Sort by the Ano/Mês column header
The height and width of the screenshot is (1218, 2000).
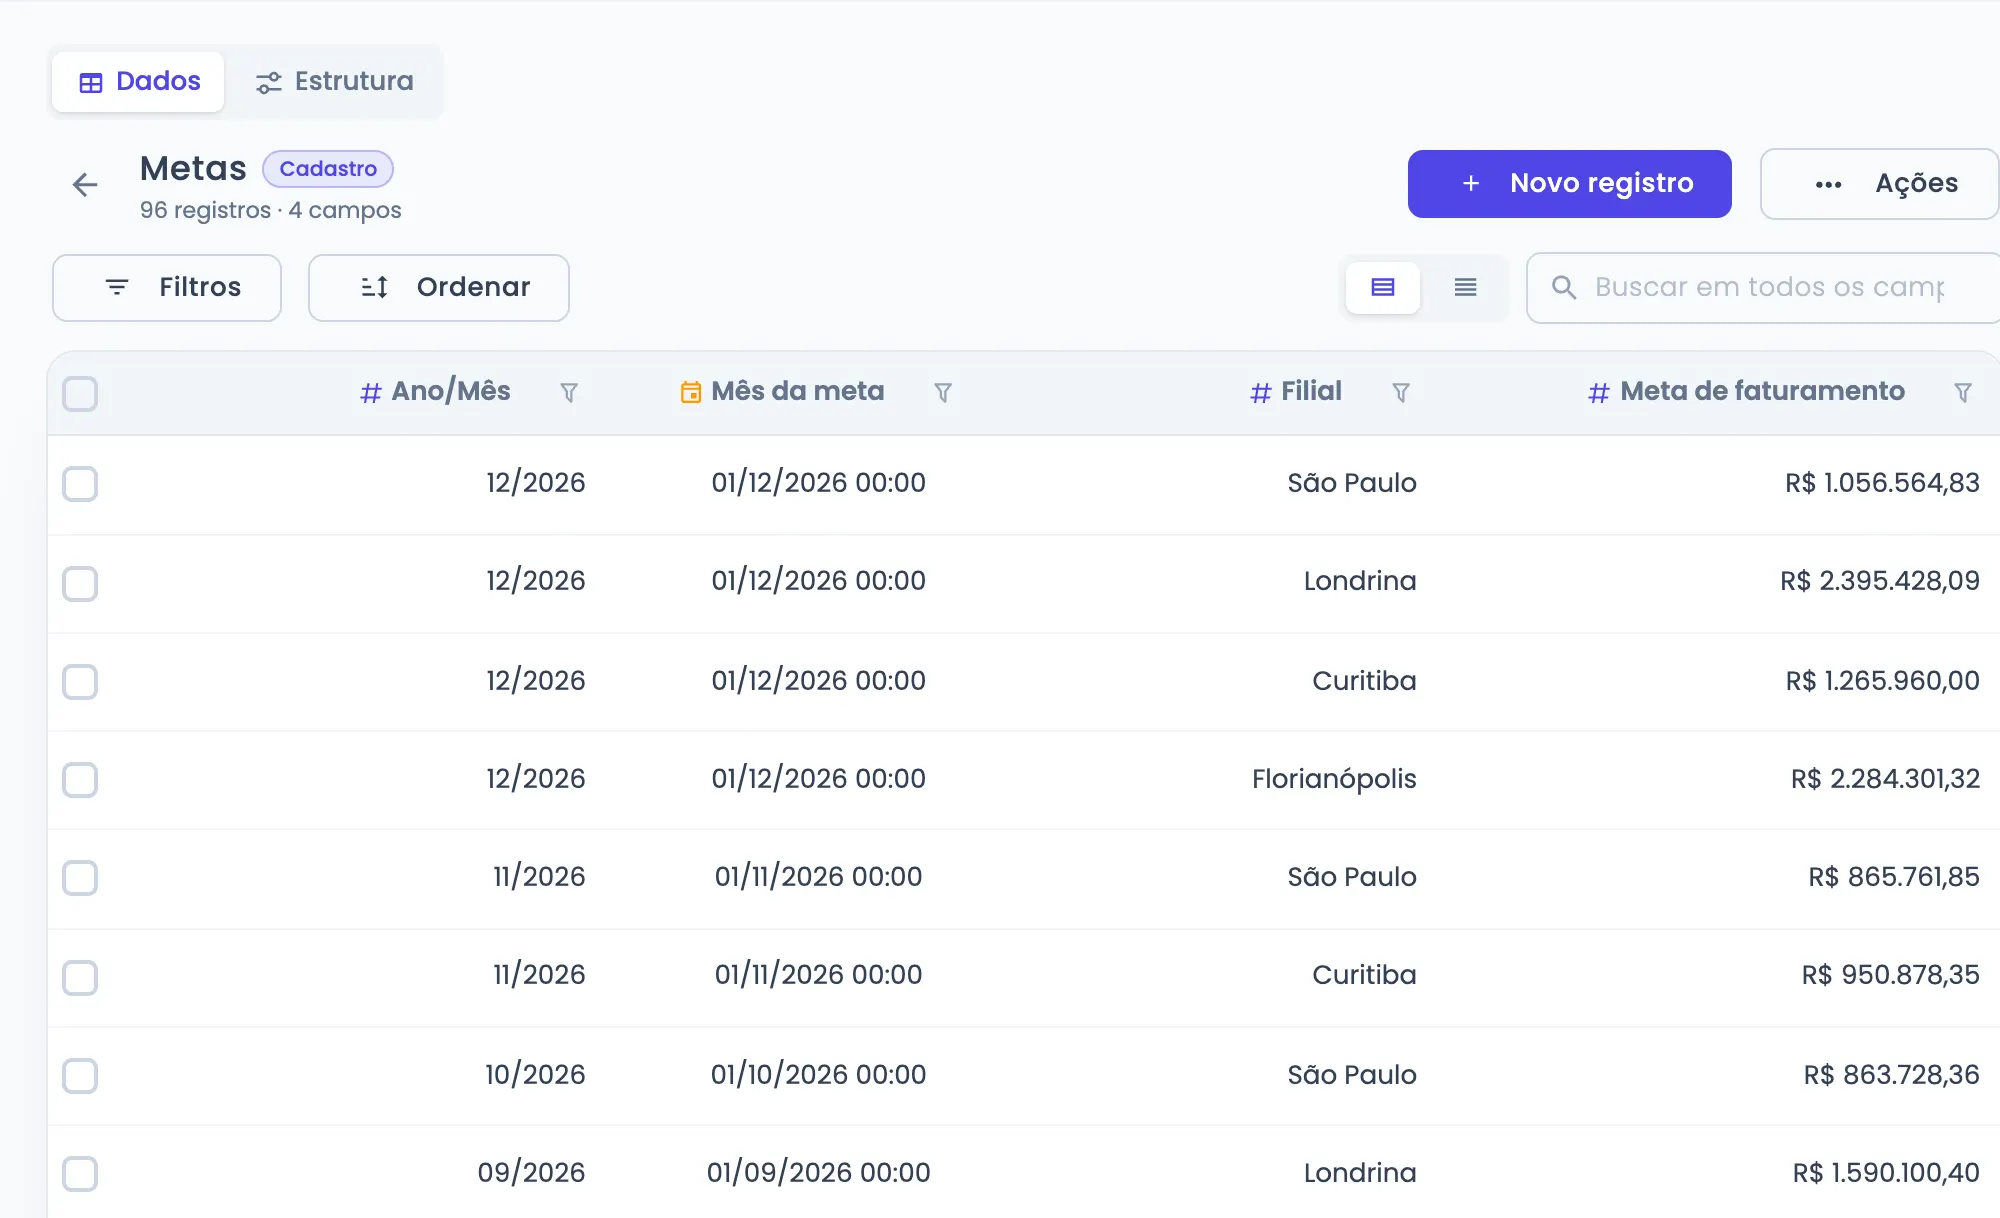(451, 392)
